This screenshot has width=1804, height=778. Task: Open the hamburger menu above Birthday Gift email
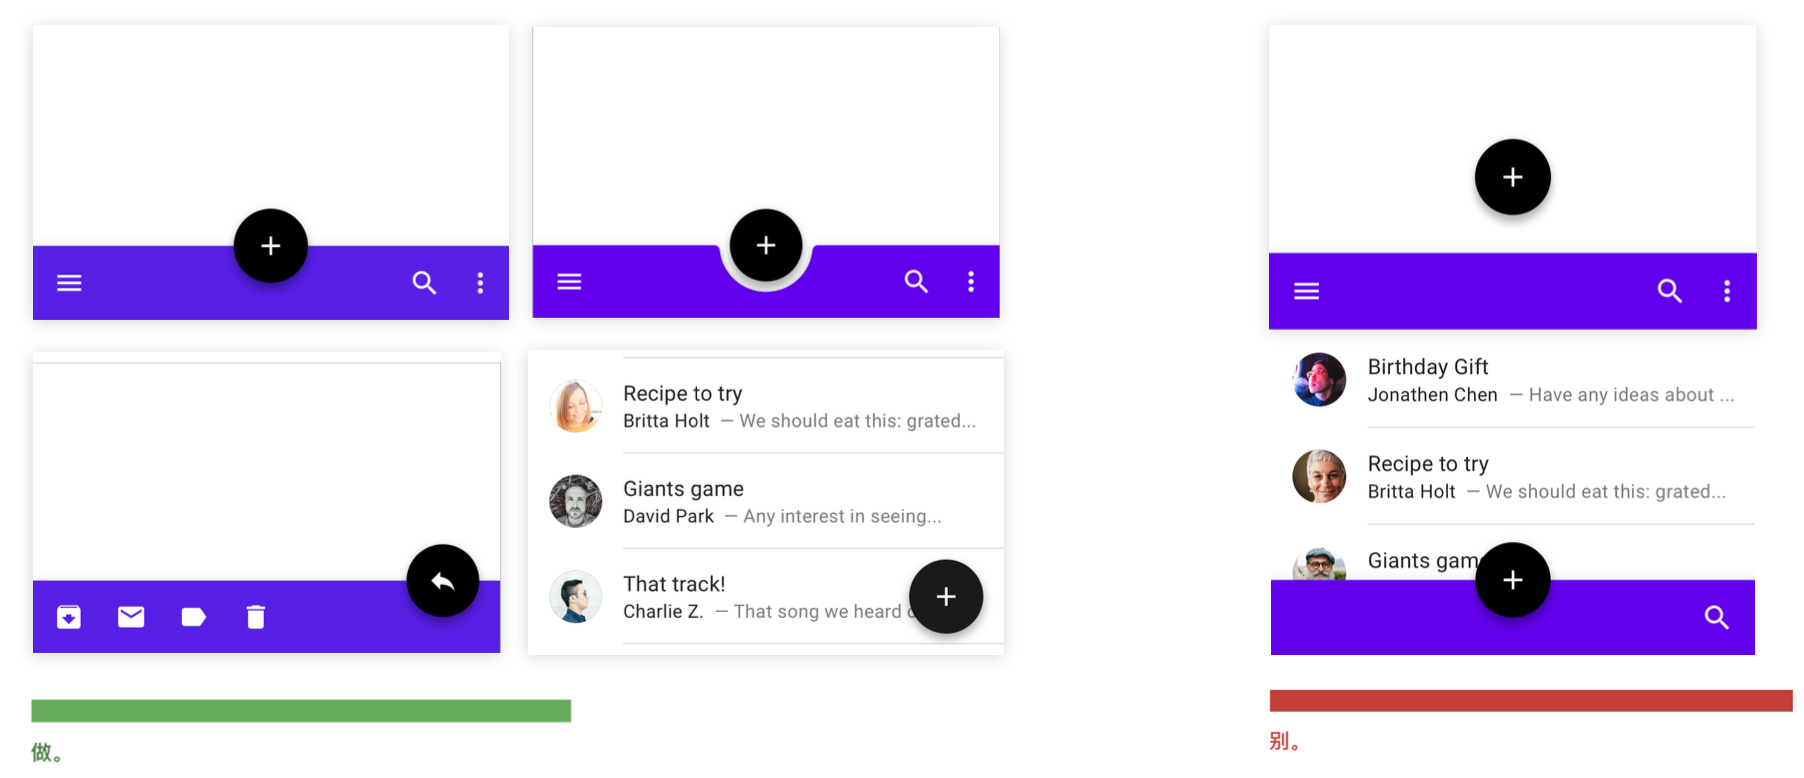pos(1306,291)
